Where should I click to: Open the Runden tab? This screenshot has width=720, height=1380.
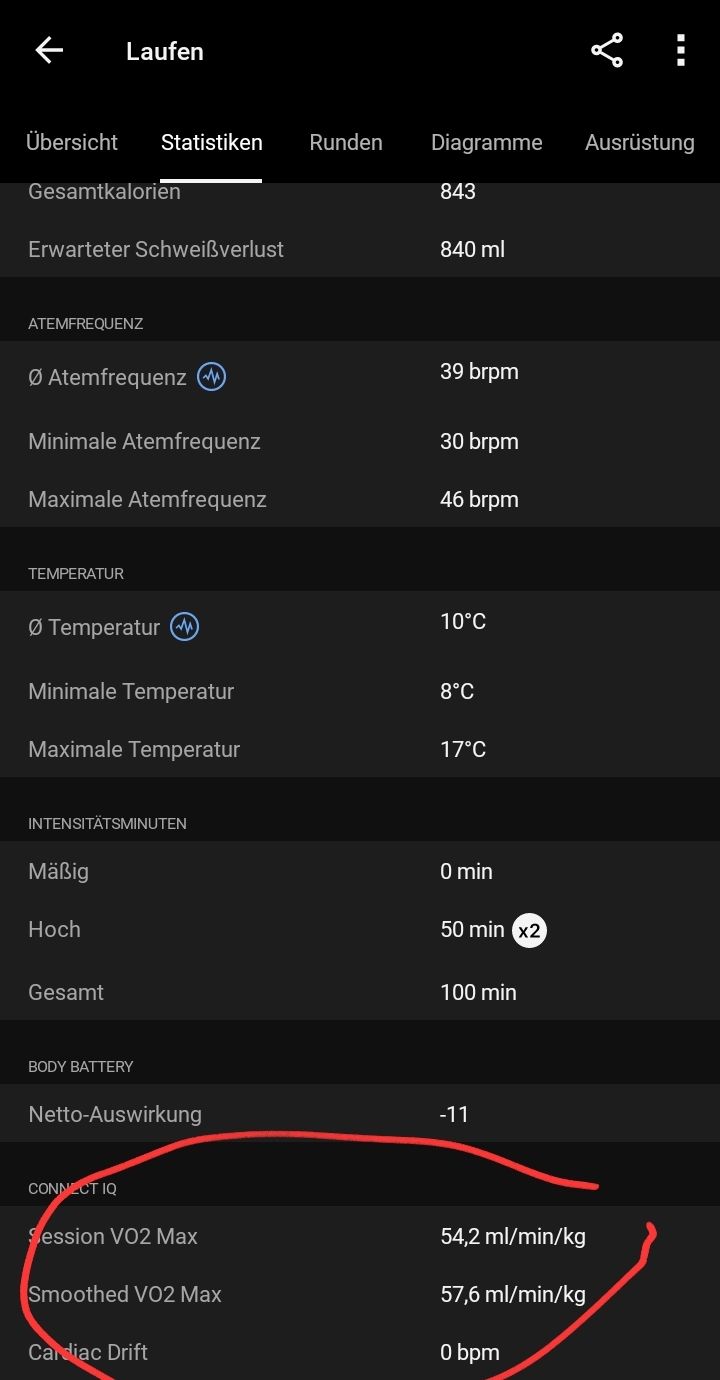pyautogui.click(x=346, y=142)
